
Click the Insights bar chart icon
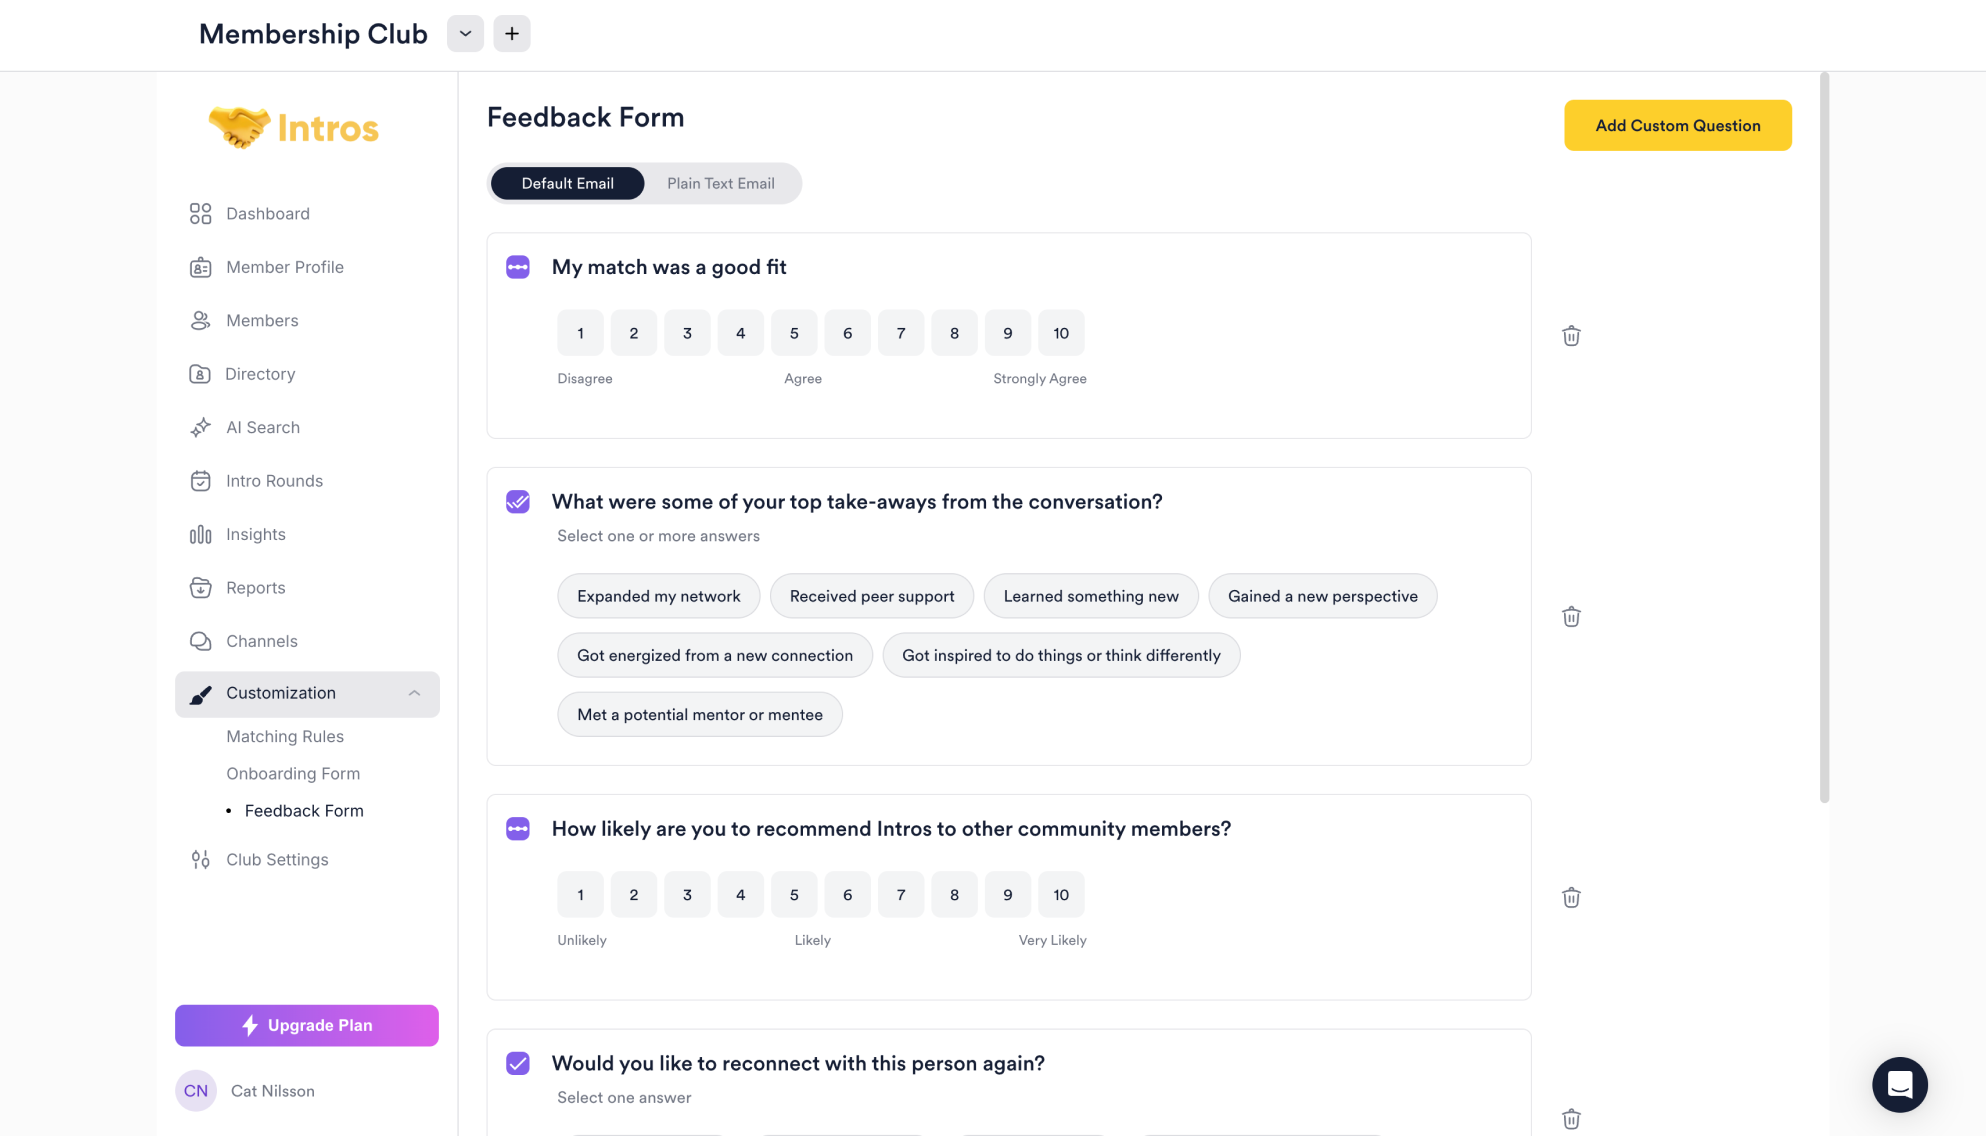201,535
